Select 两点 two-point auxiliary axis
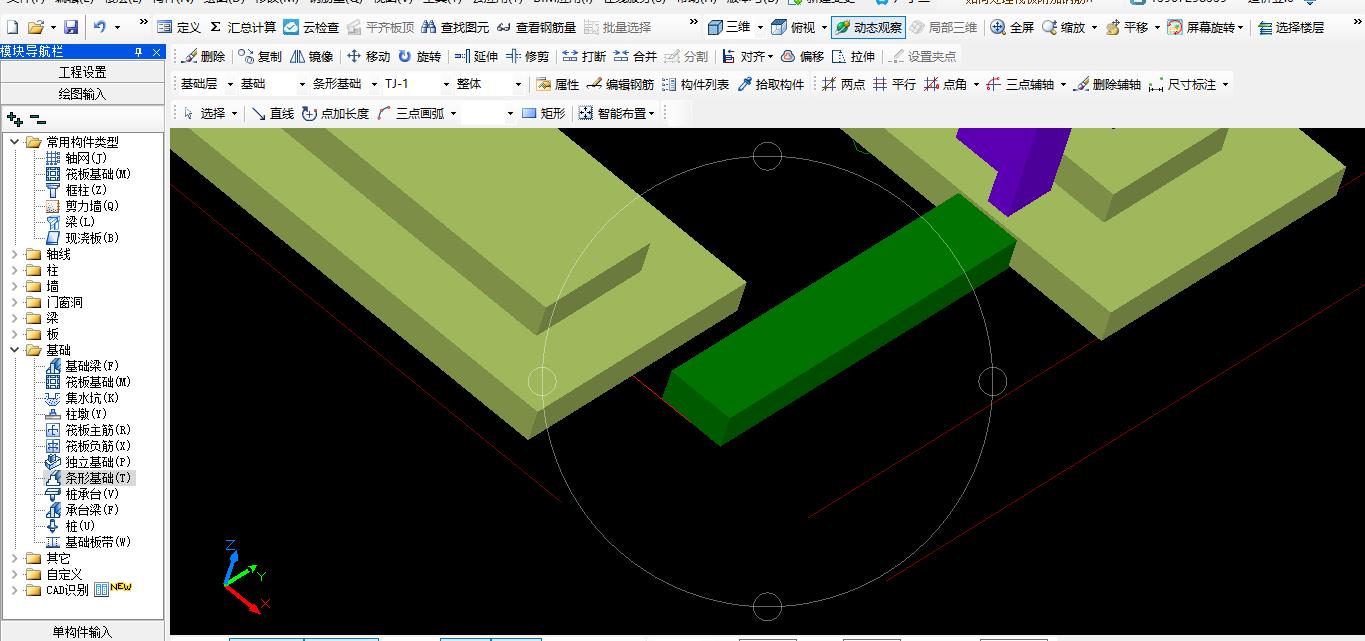The height and width of the screenshot is (641, 1365). pyautogui.click(x=844, y=84)
